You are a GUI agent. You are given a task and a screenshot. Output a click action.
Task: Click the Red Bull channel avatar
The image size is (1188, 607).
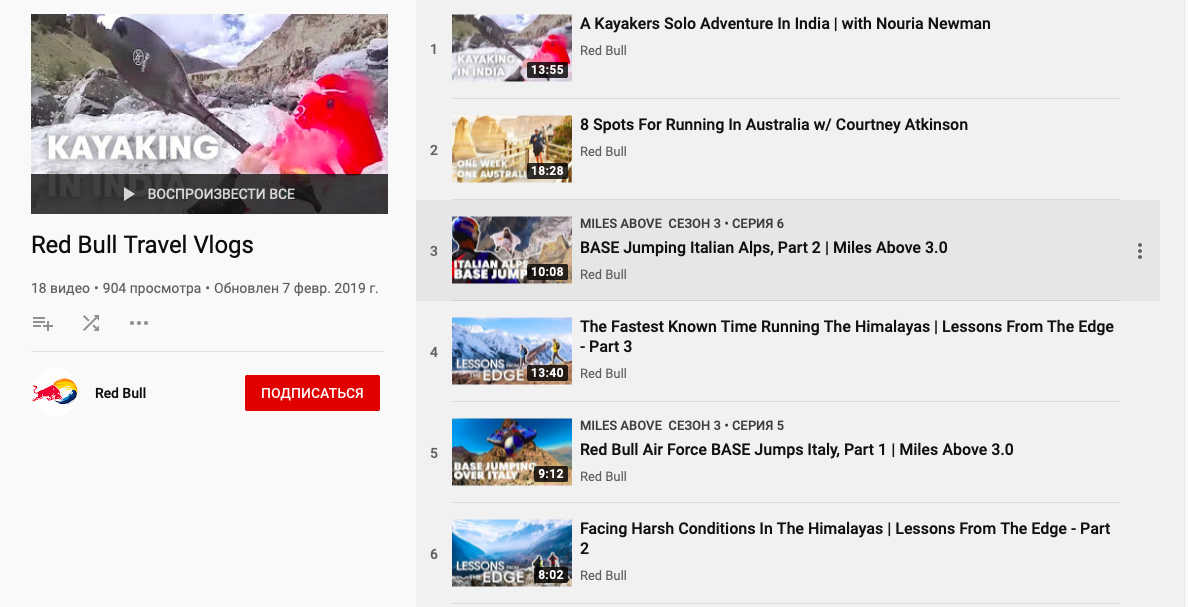coord(55,393)
